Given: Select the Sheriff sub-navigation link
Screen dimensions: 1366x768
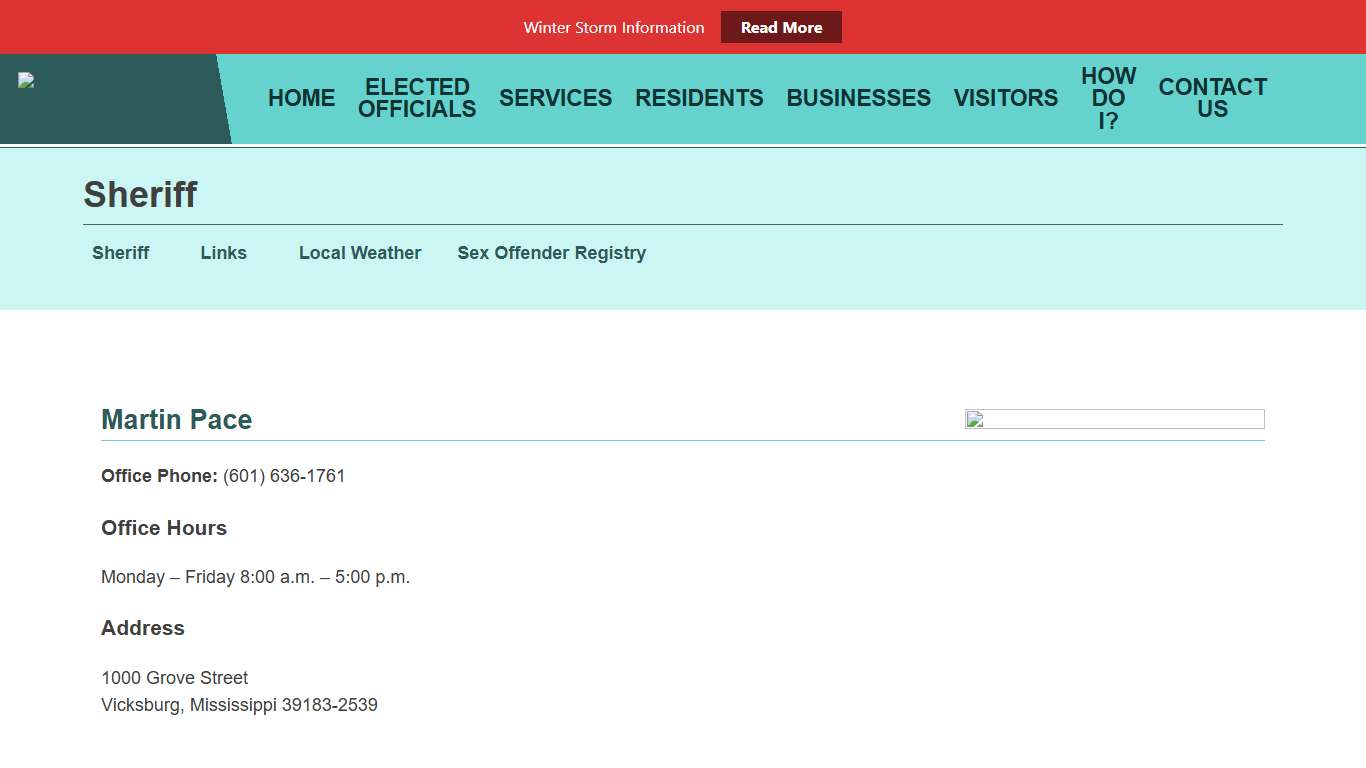Looking at the screenshot, I should [x=121, y=253].
